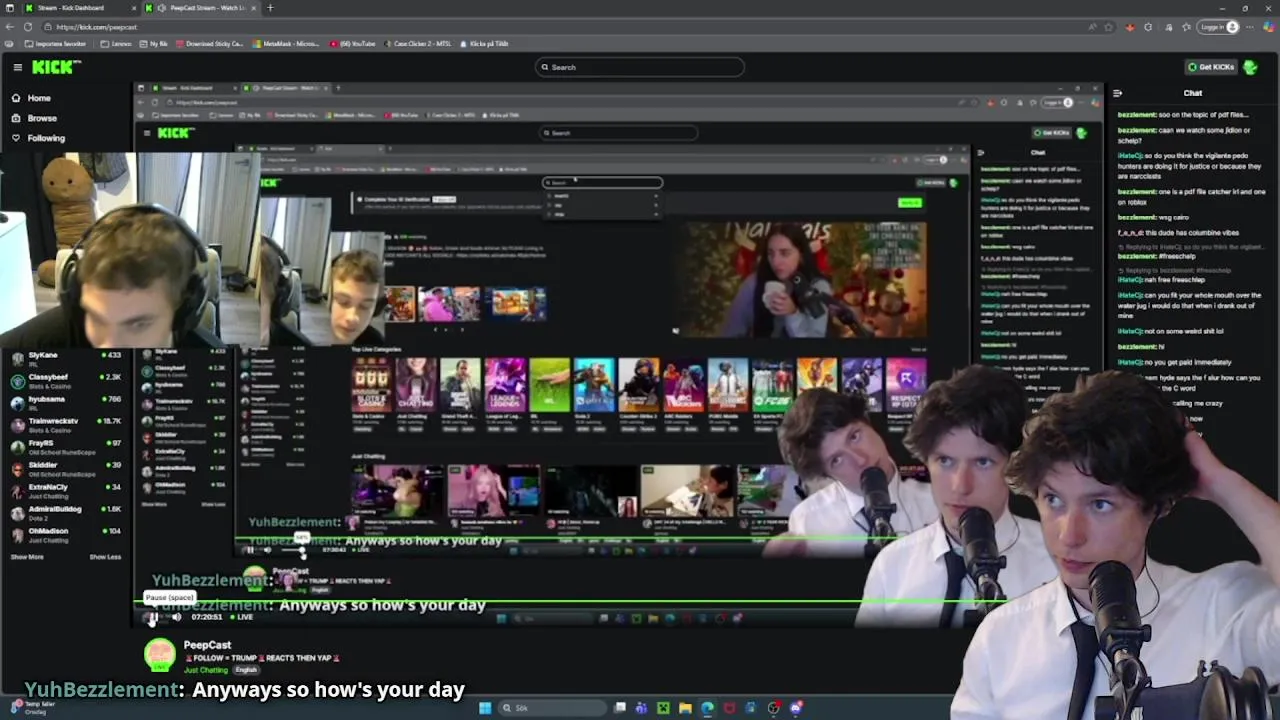Screen dimensions: 1280x720
Task: Collapse sidebar list with Show Less
Action: click(105, 557)
